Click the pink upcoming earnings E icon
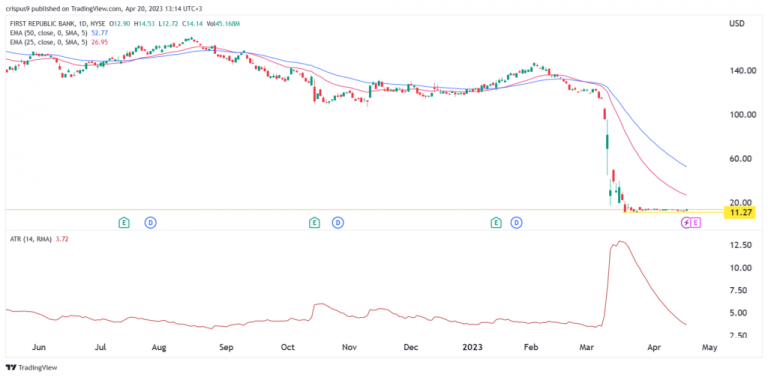 696,223
